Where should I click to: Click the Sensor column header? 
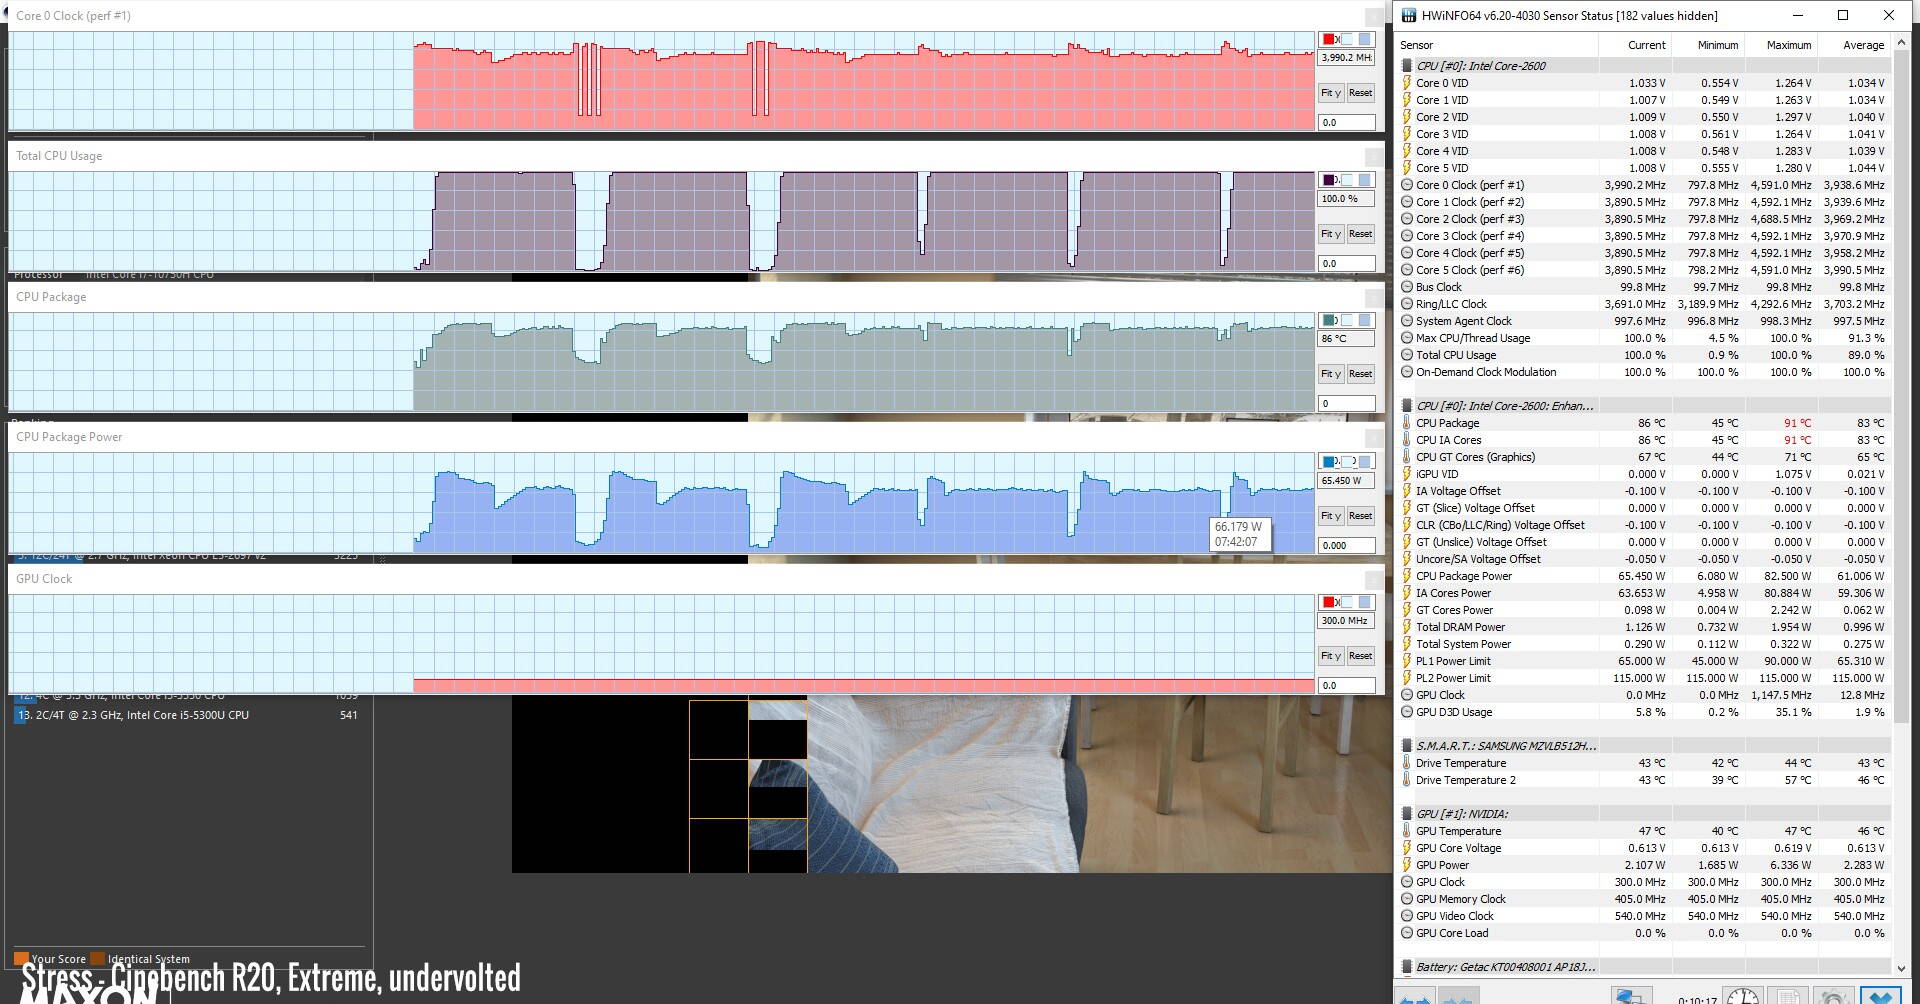[x=1496, y=45]
